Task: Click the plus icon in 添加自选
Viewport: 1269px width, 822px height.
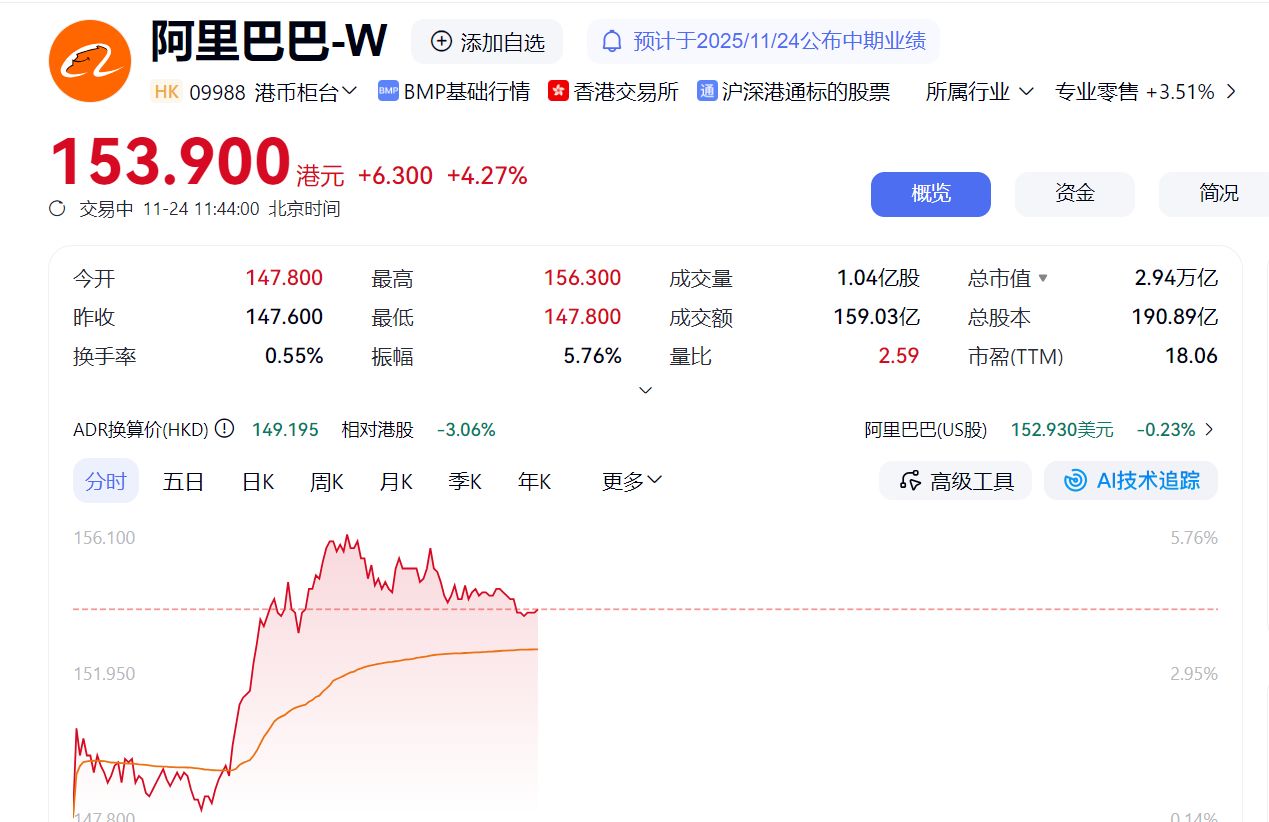Action: (441, 41)
